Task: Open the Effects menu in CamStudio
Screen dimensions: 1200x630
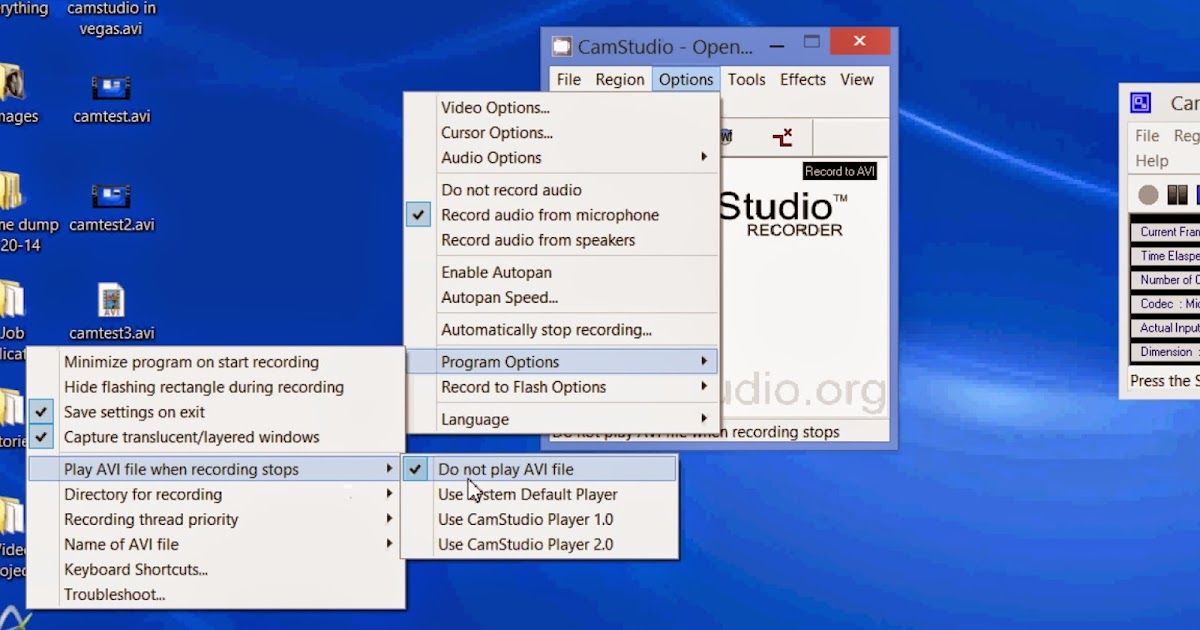Action: [x=803, y=79]
